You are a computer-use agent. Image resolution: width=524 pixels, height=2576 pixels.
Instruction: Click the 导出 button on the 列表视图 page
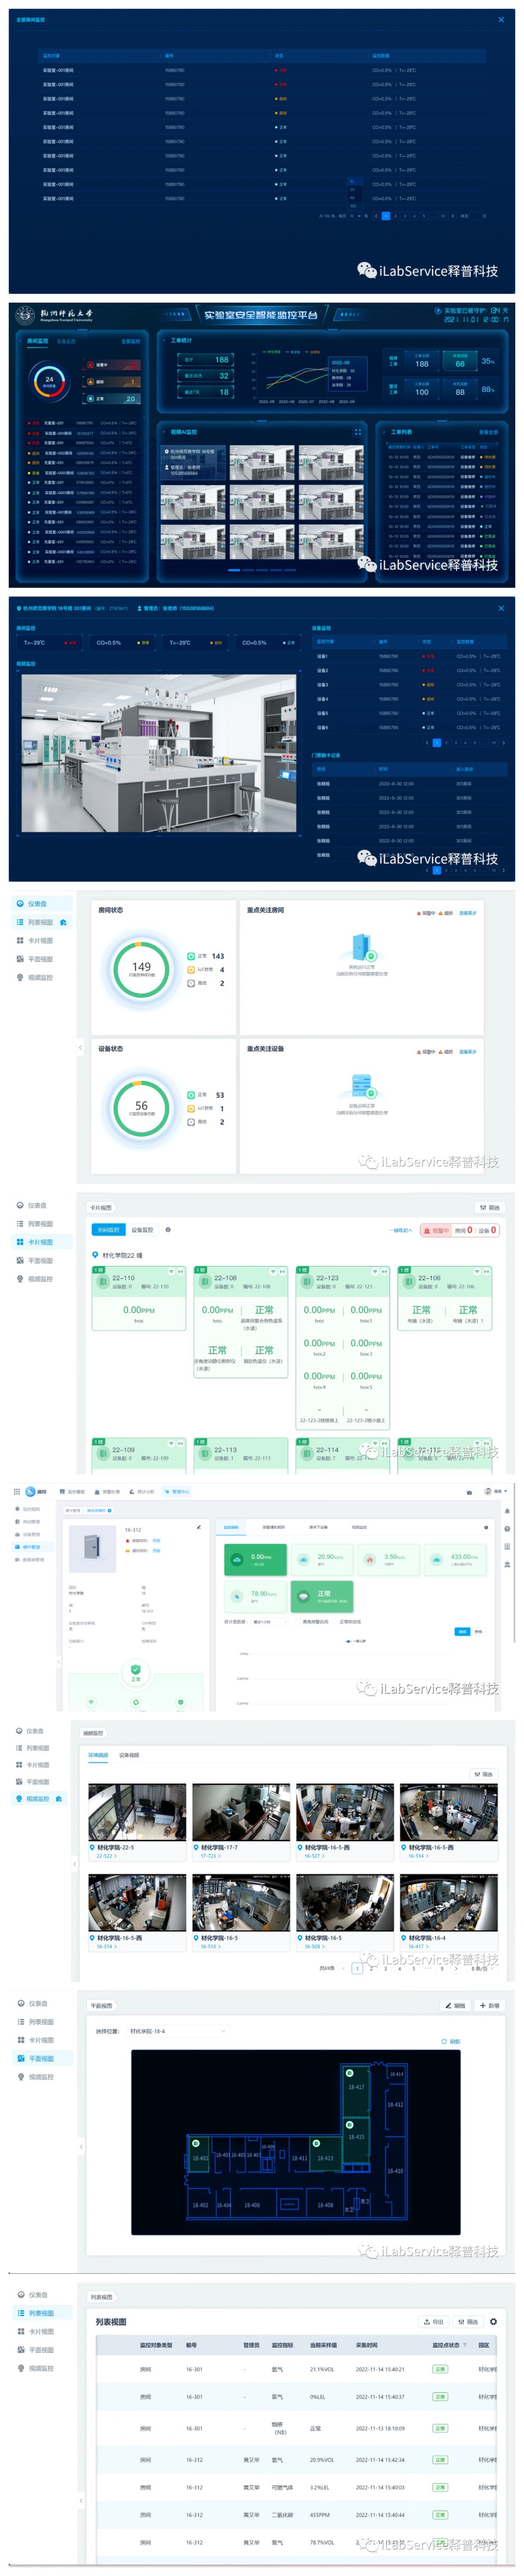tap(434, 2321)
